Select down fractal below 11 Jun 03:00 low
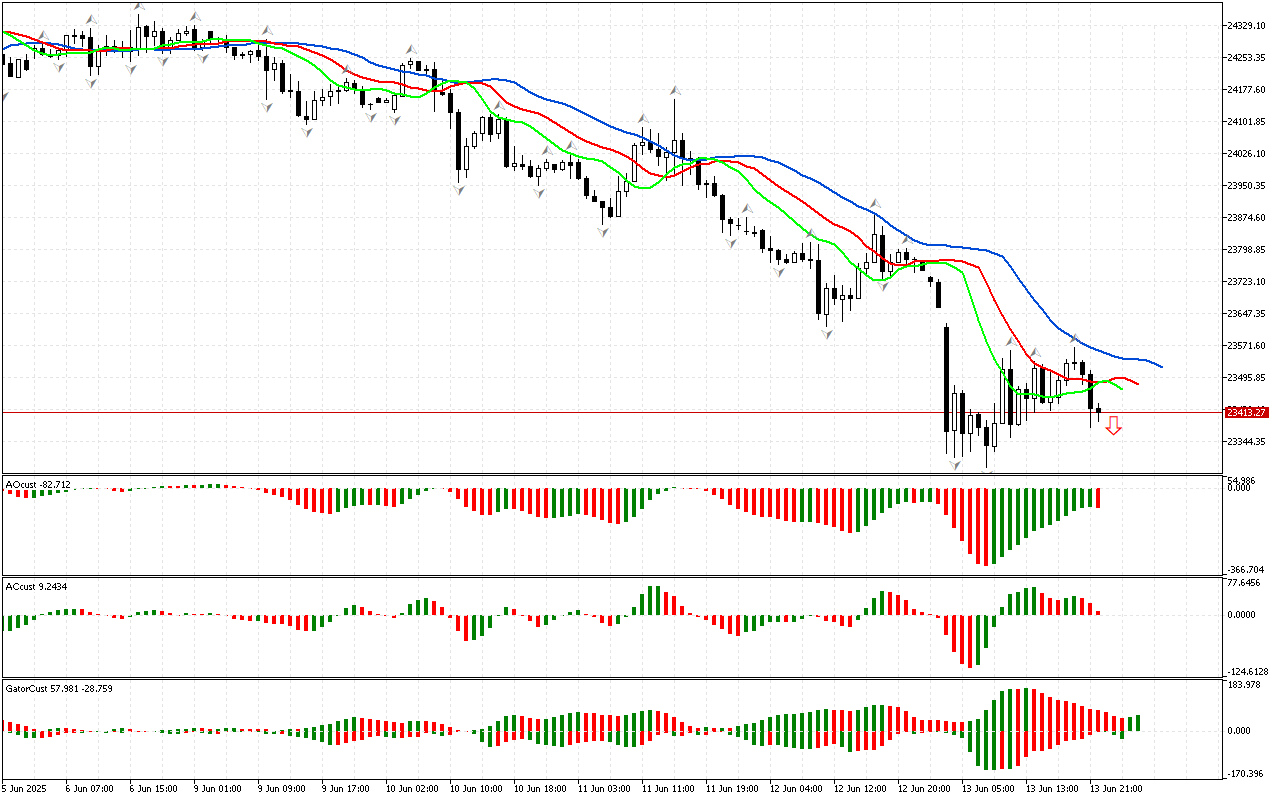This screenshot has width=1280, height=800. (603, 232)
